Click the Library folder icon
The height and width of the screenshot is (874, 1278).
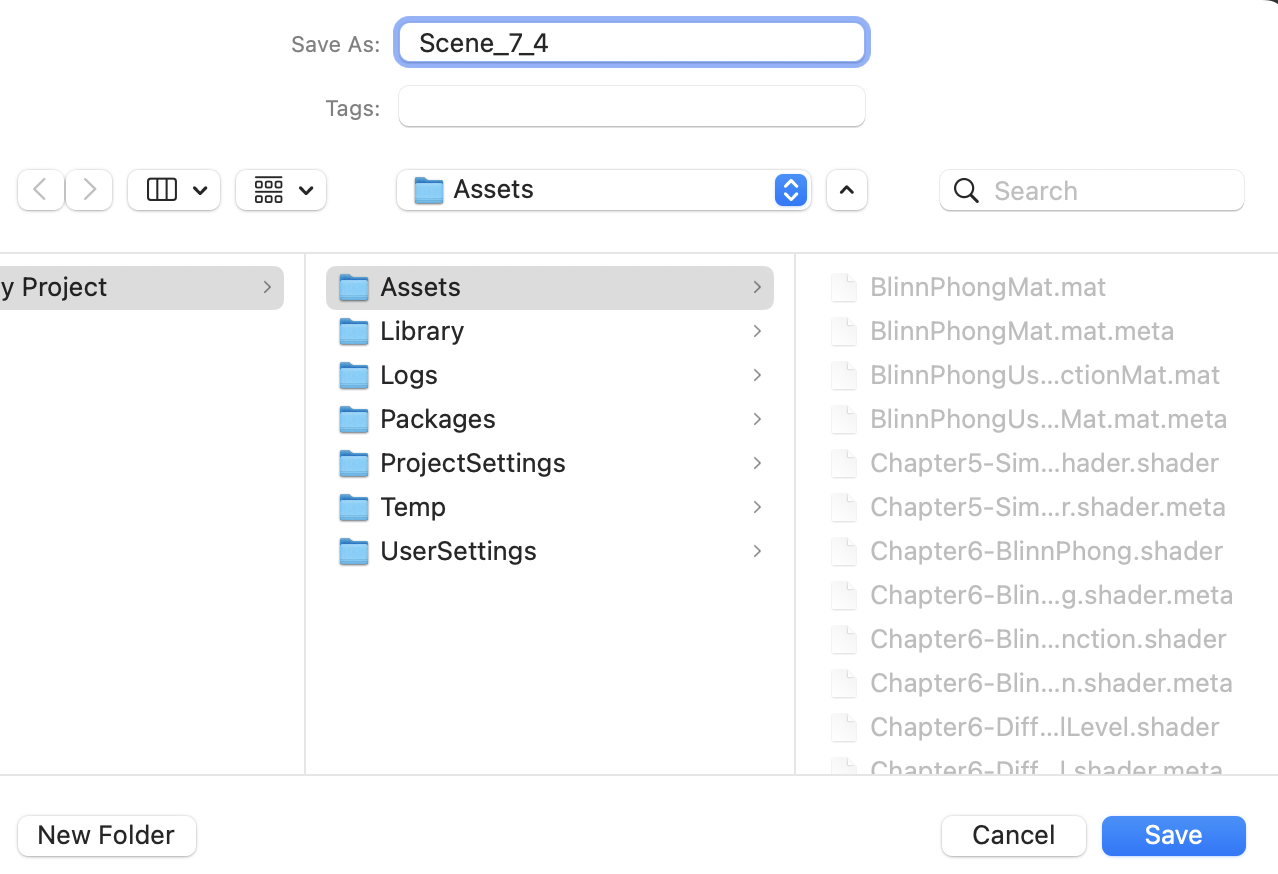point(354,331)
